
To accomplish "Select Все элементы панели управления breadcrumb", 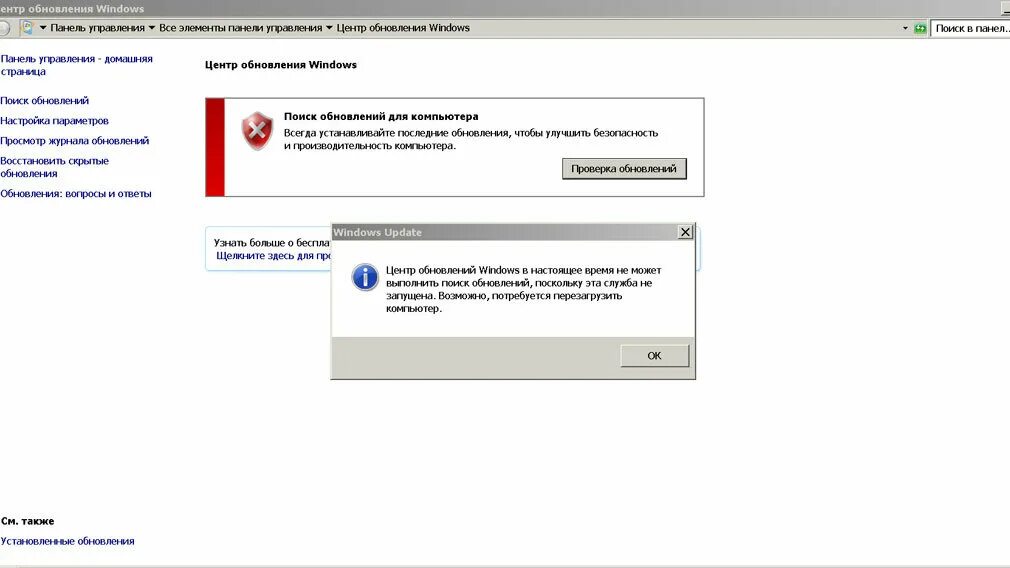I will point(240,28).
